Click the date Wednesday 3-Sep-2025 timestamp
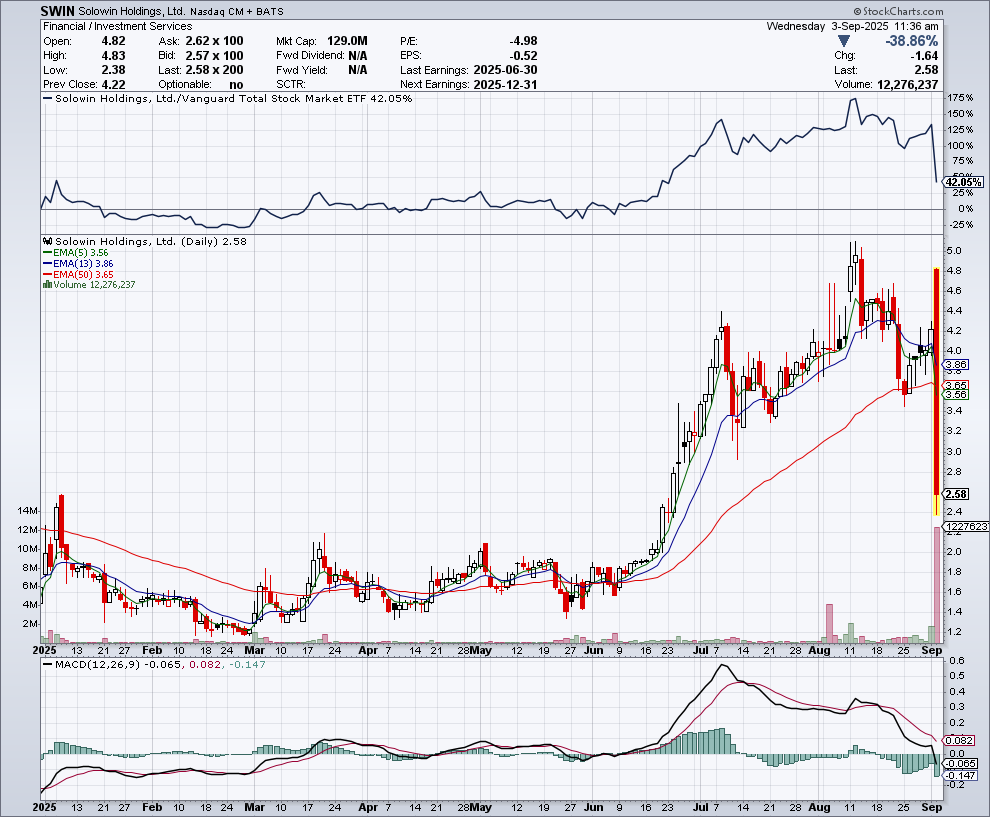Image resolution: width=990 pixels, height=817 pixels. point(852,27)
